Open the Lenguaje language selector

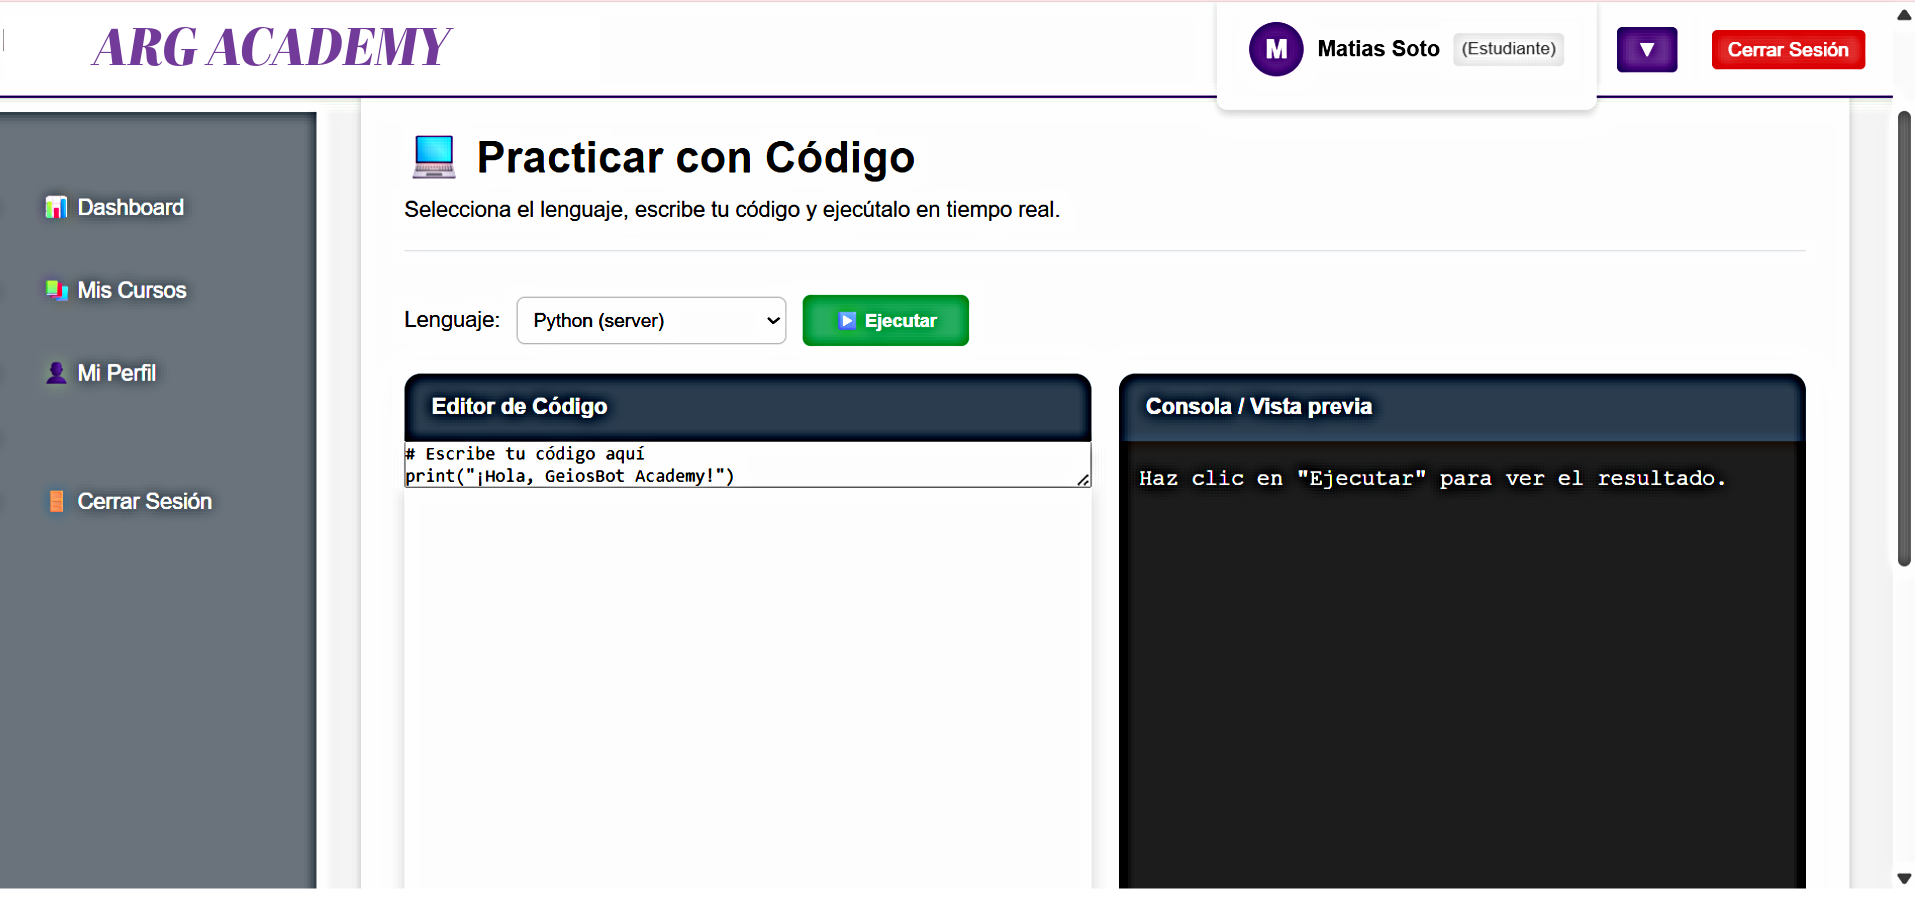[650, 320]
